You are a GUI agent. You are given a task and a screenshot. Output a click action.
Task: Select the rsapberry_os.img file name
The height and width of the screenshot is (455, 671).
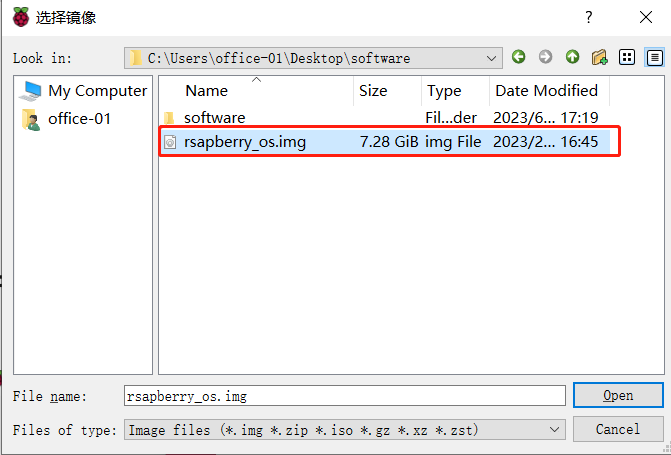tap(245, 142)
